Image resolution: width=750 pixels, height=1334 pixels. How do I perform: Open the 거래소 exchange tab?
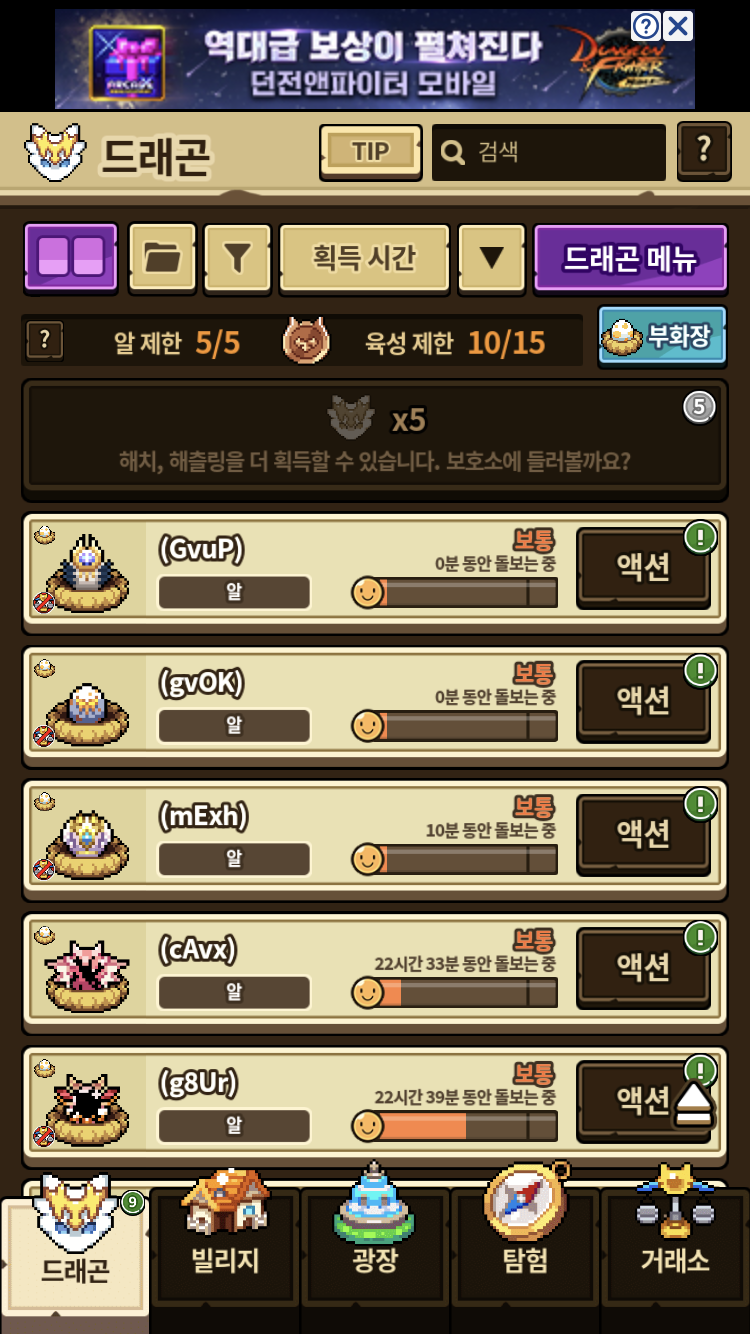pyautogui.click(x=675, y=1248)
